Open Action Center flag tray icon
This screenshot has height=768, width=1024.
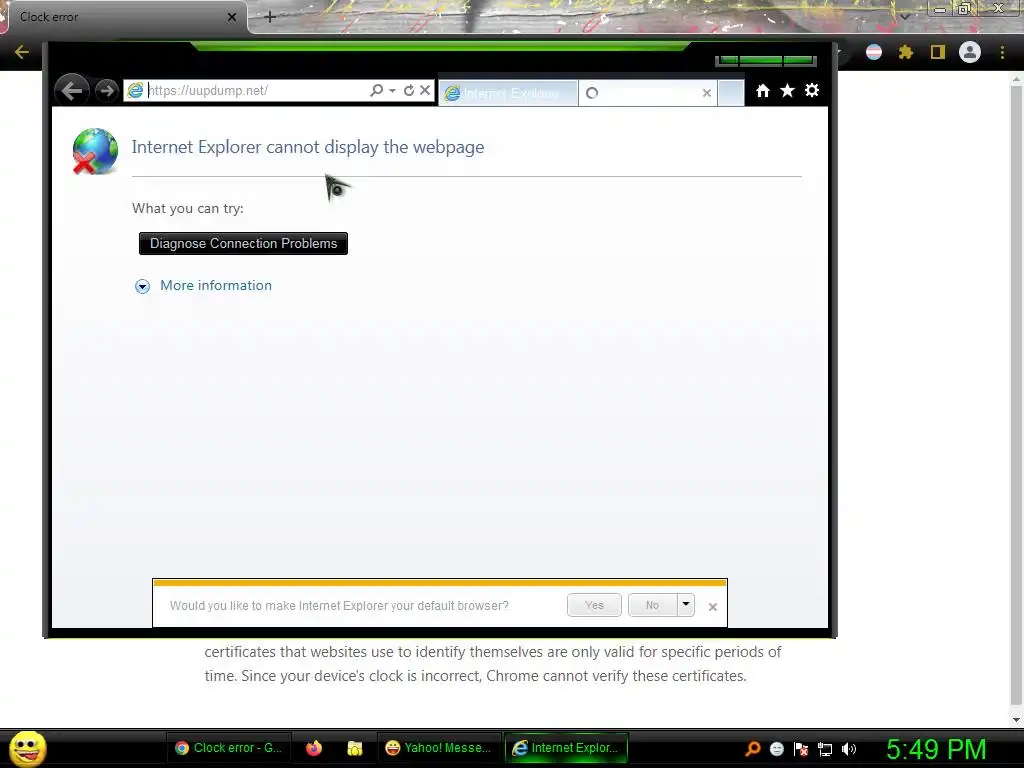[x=801, y=749]
